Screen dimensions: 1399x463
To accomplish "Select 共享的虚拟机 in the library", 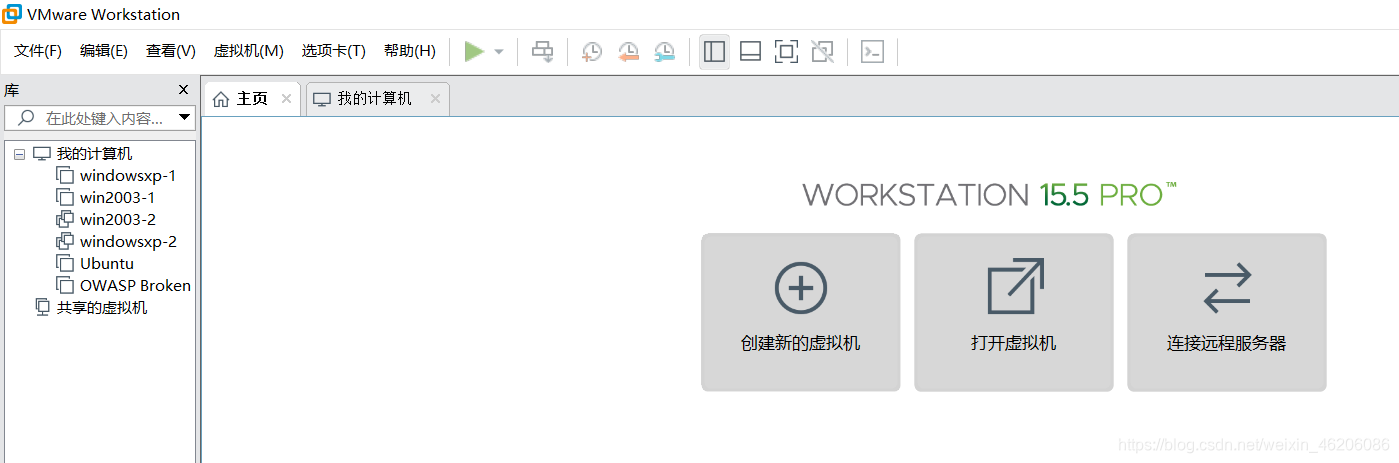I will pos(101,308).
